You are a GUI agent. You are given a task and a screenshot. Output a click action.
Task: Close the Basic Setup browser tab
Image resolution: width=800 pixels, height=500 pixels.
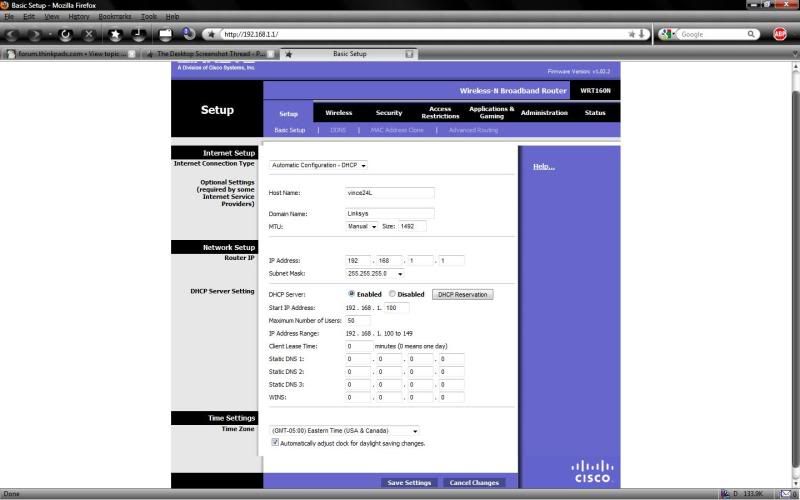tap(409, 54)
